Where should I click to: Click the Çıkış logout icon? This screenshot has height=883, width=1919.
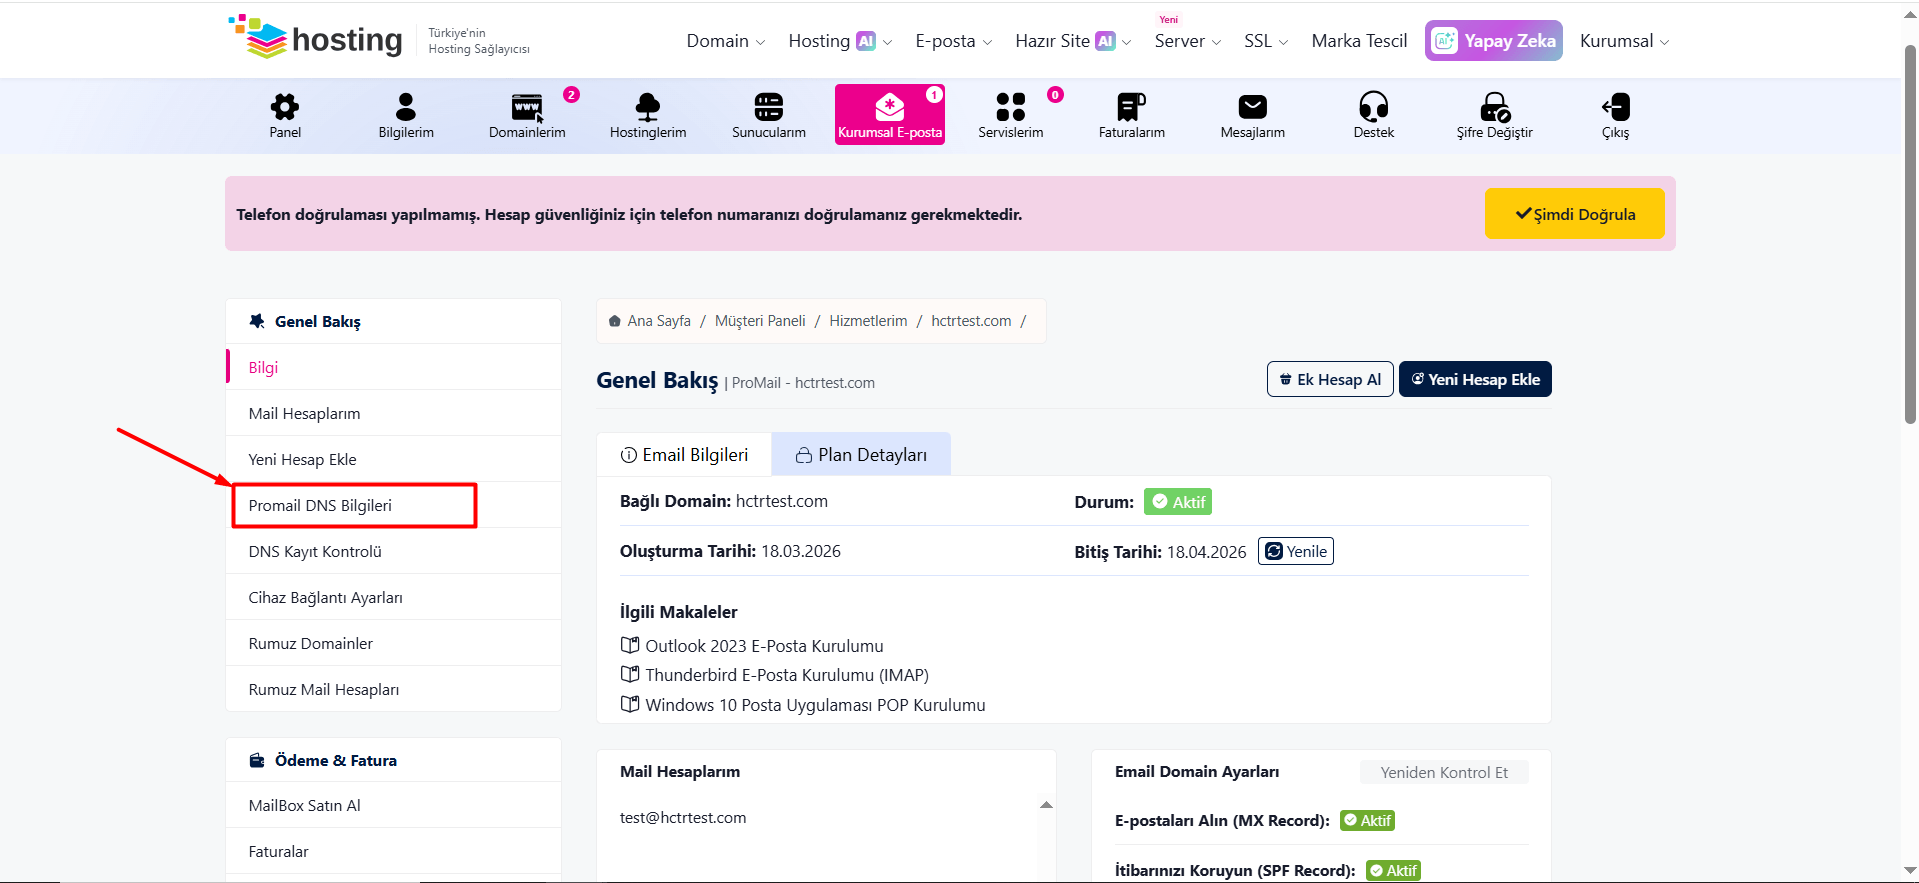1616,107
